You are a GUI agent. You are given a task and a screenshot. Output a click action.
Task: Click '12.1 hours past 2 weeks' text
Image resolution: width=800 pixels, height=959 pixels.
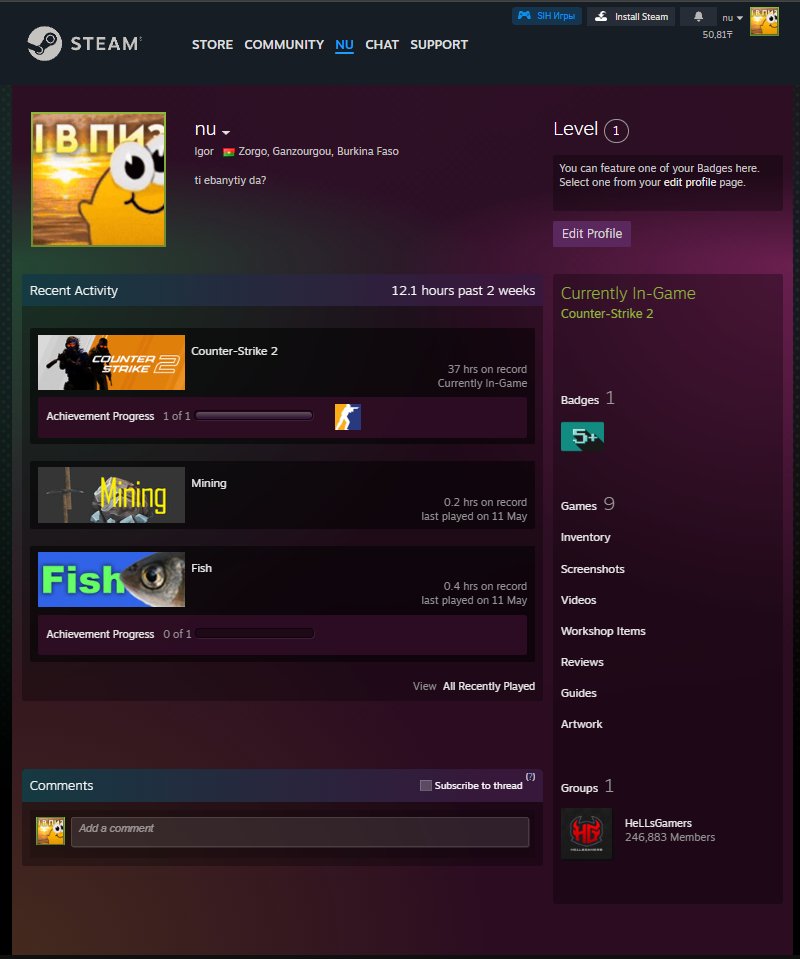point(463,291)
